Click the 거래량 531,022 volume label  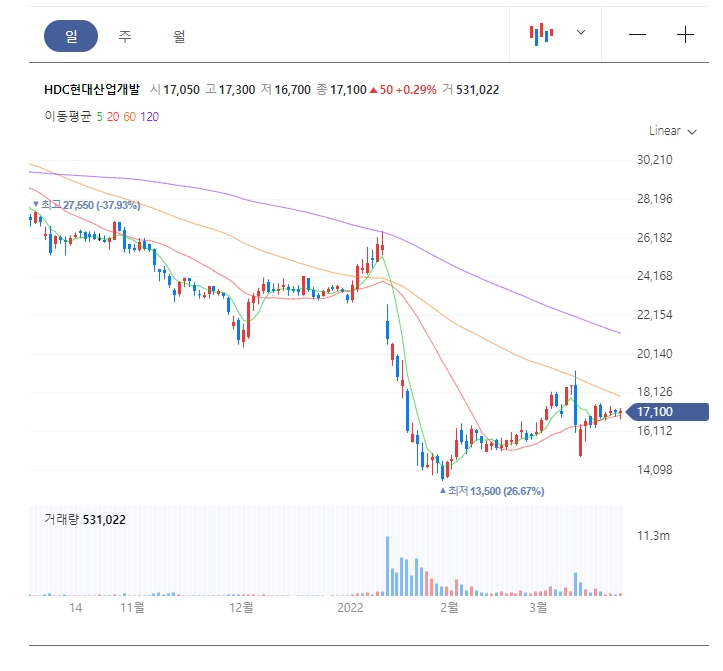tap(85, 520)
